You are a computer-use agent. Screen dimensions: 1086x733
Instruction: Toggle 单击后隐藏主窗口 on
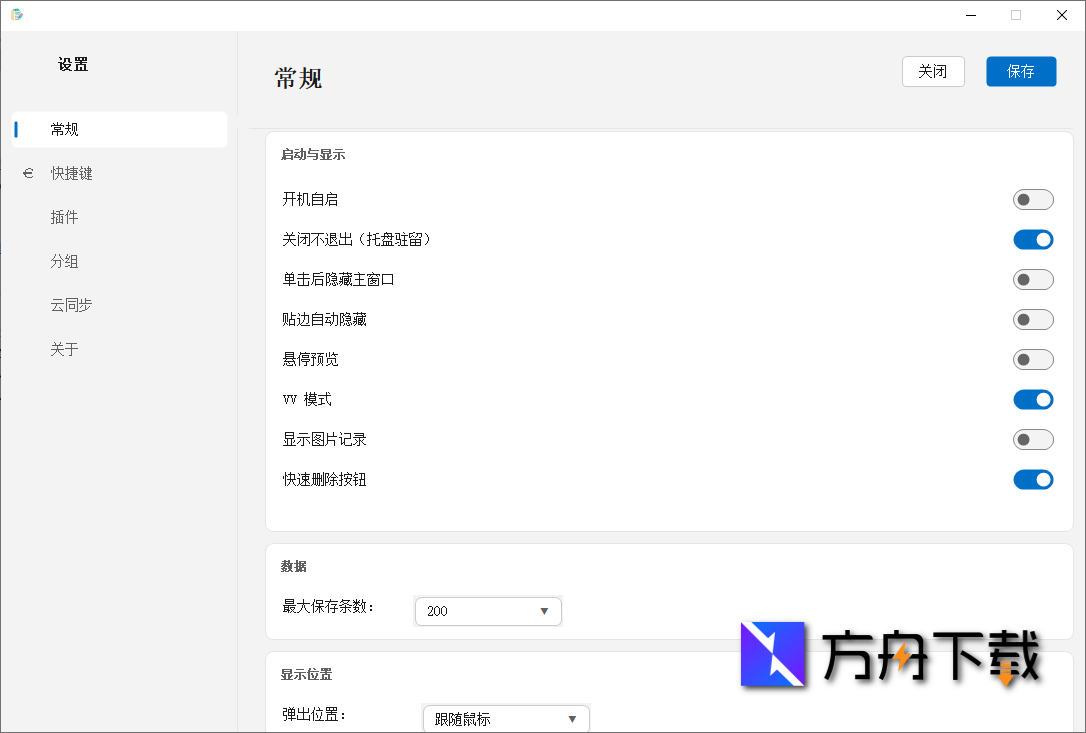pyautogui.click(x=1033, y=279)
